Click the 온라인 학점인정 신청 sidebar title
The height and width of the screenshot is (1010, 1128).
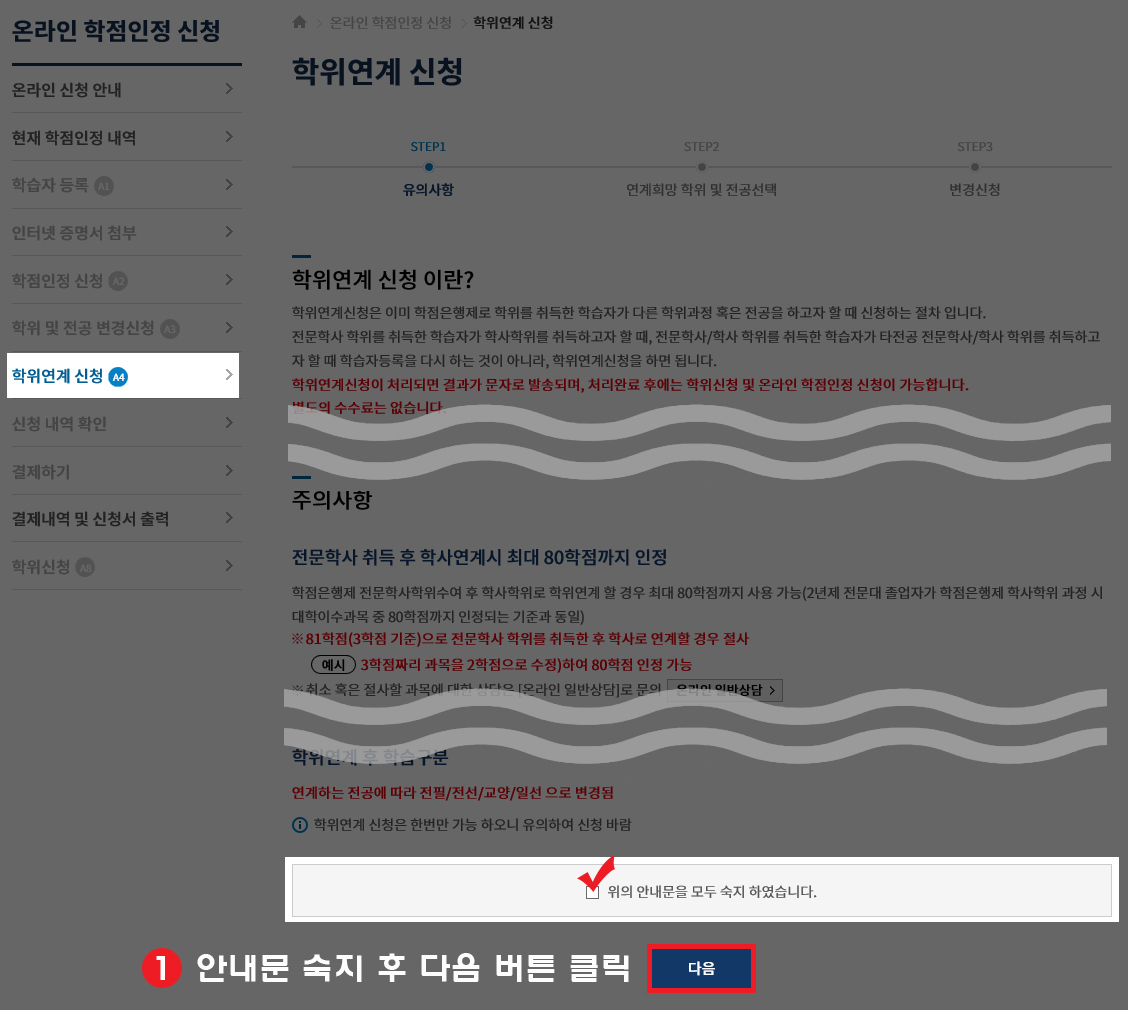pos(116,31)
